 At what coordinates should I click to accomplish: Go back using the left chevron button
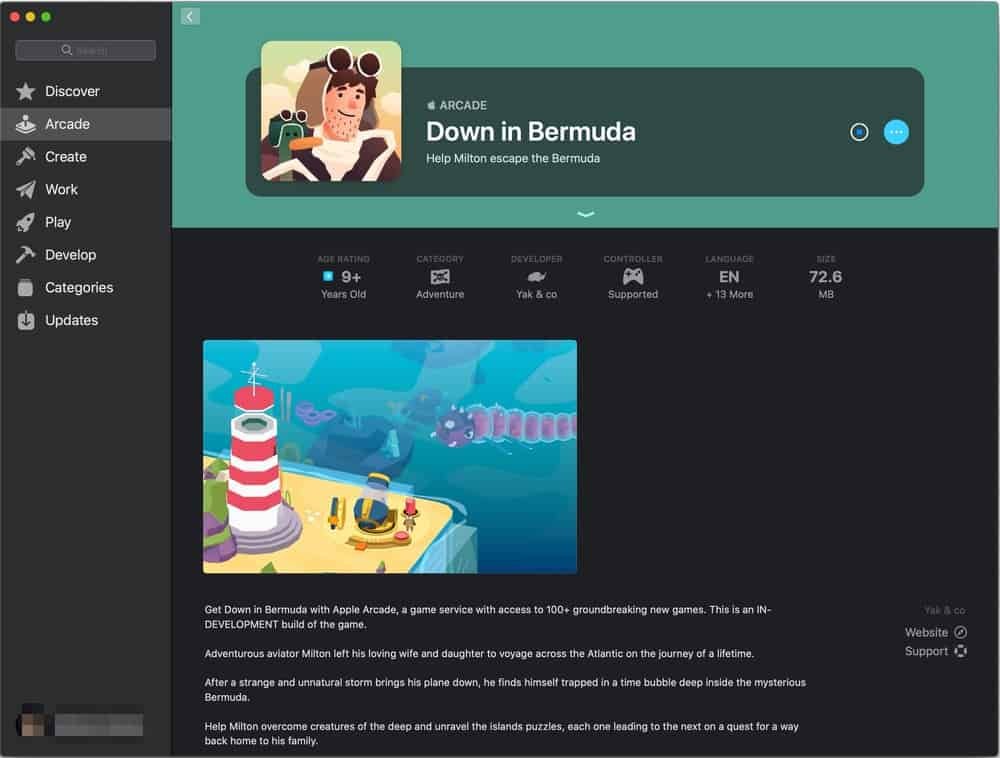190,17
